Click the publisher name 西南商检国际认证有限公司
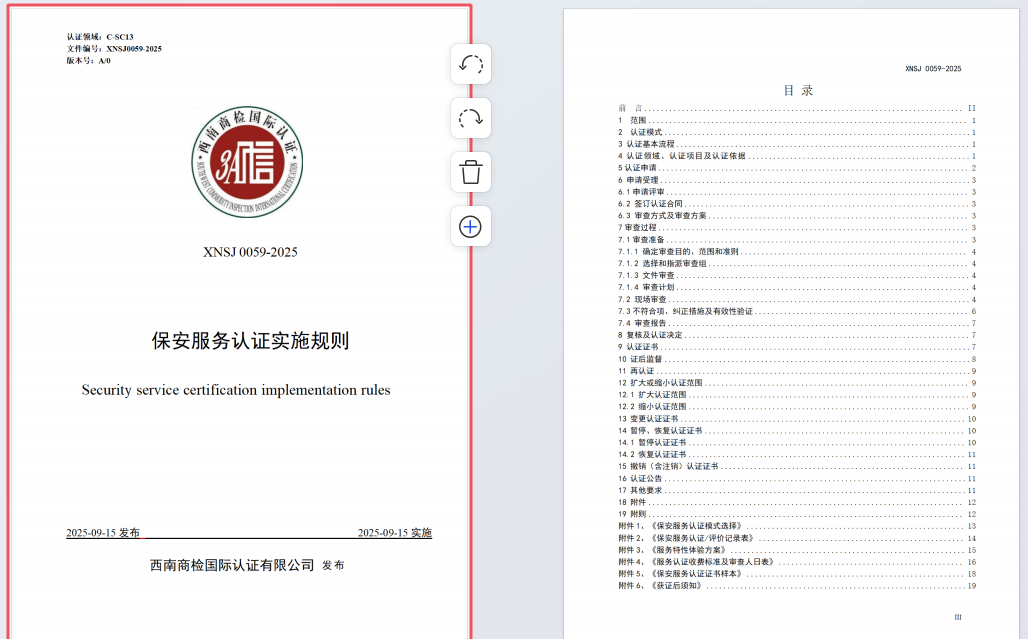This screenshot has width=1028, height=639. click(x=232, y=565)
